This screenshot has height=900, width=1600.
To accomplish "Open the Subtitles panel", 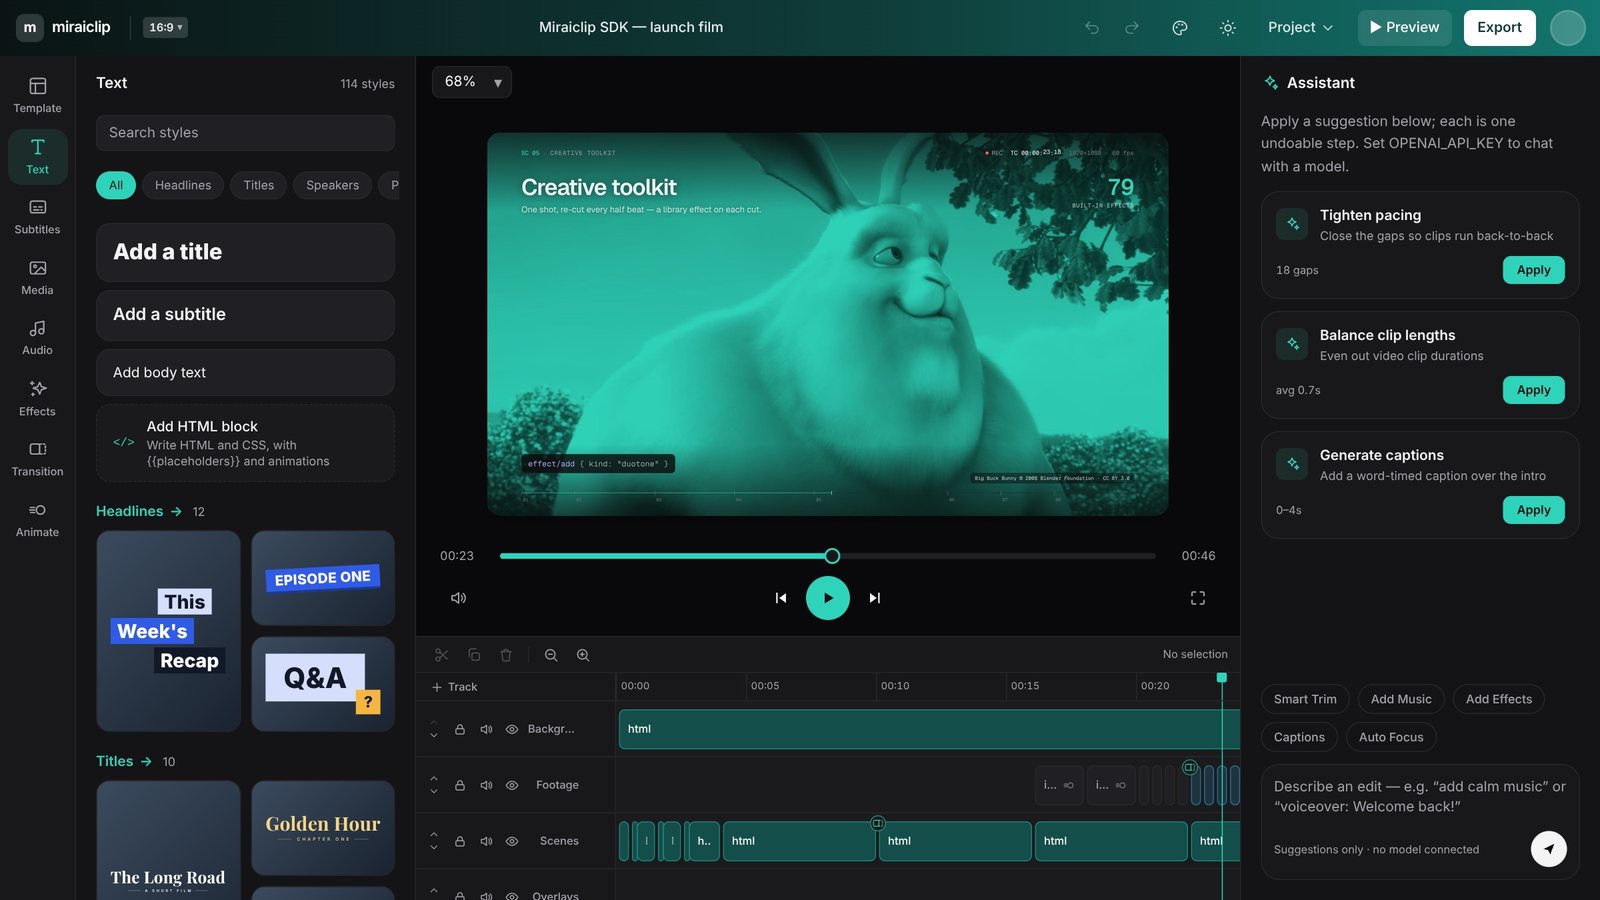I will [x=37, y=217].
